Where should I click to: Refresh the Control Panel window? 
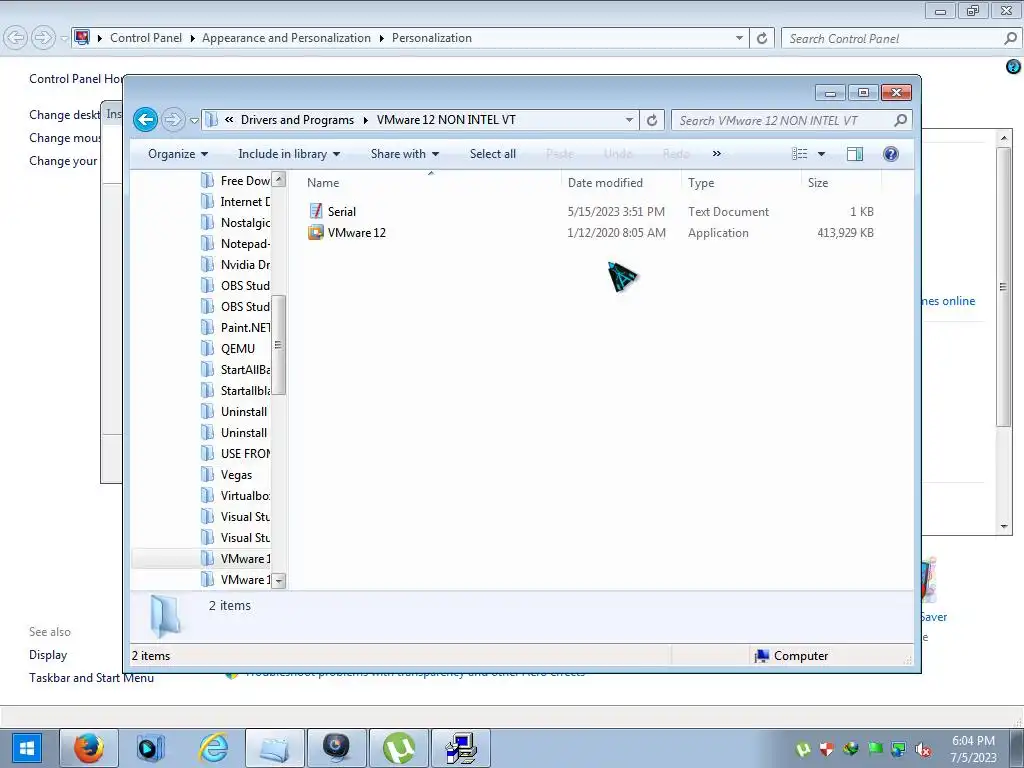[761, 39]
